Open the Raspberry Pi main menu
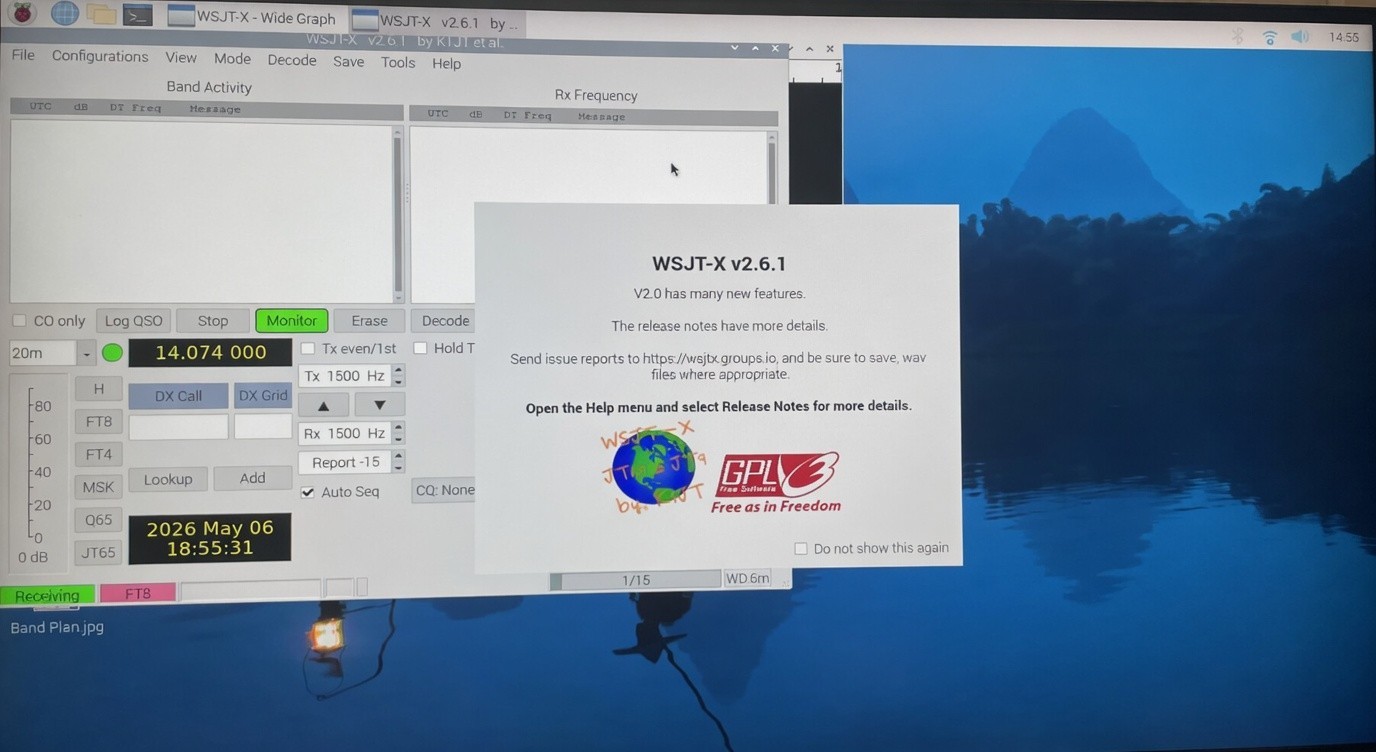This screenshot has width=1376, height=752. pyautogui.click(x=22, y=13)
